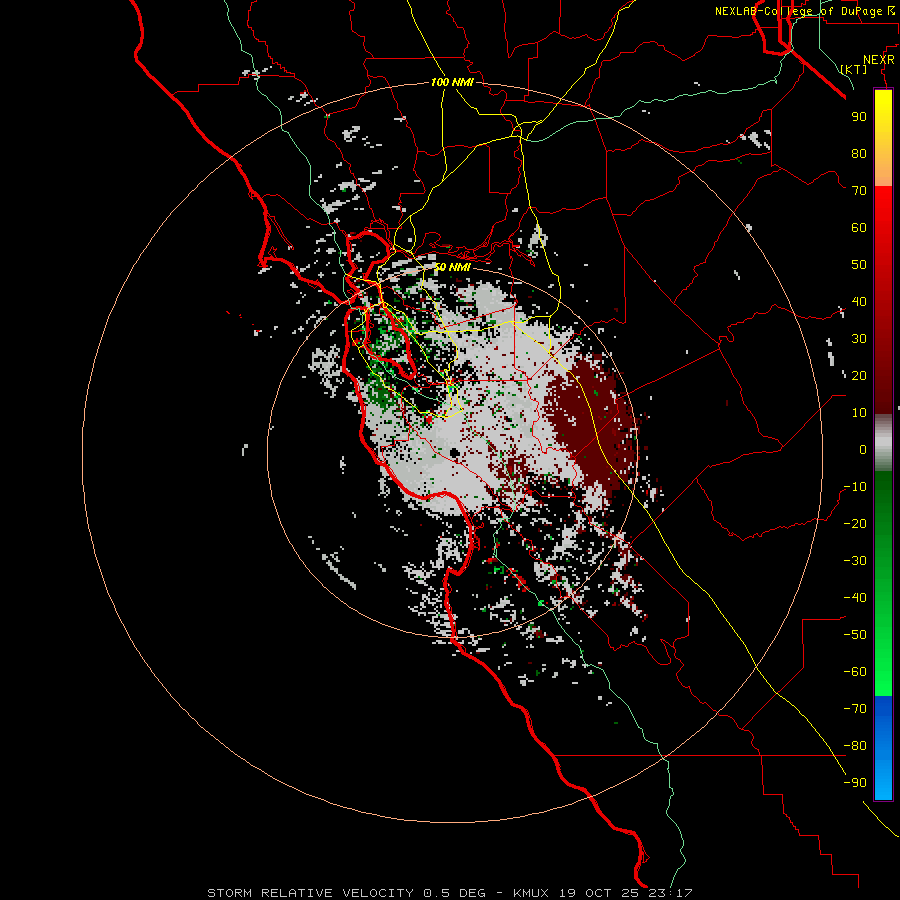This screenshot has height=900, width=900.
Task: Click the 0 value on velocity scale
Action: tap(863, 449)
